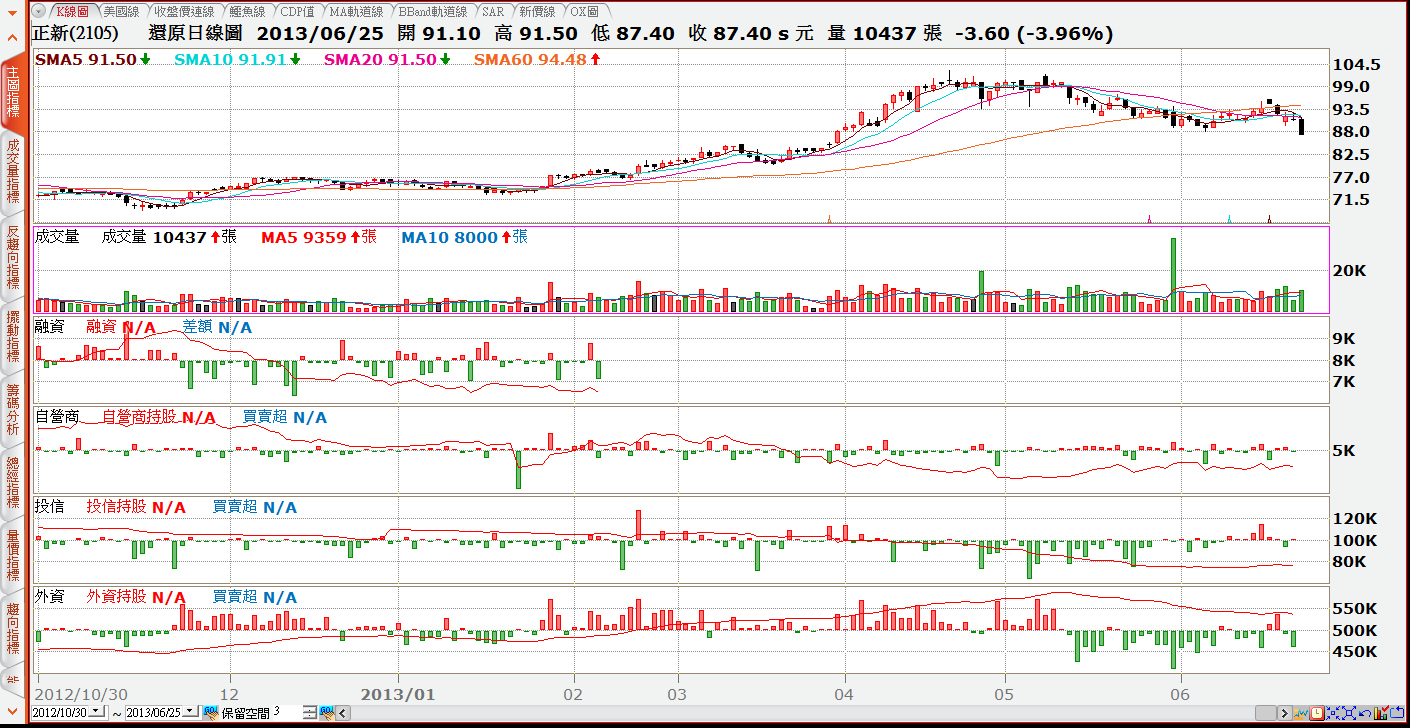Switch to the 收盤價連線 tab
The image size is (1410, 728).
tap(184, 11)
